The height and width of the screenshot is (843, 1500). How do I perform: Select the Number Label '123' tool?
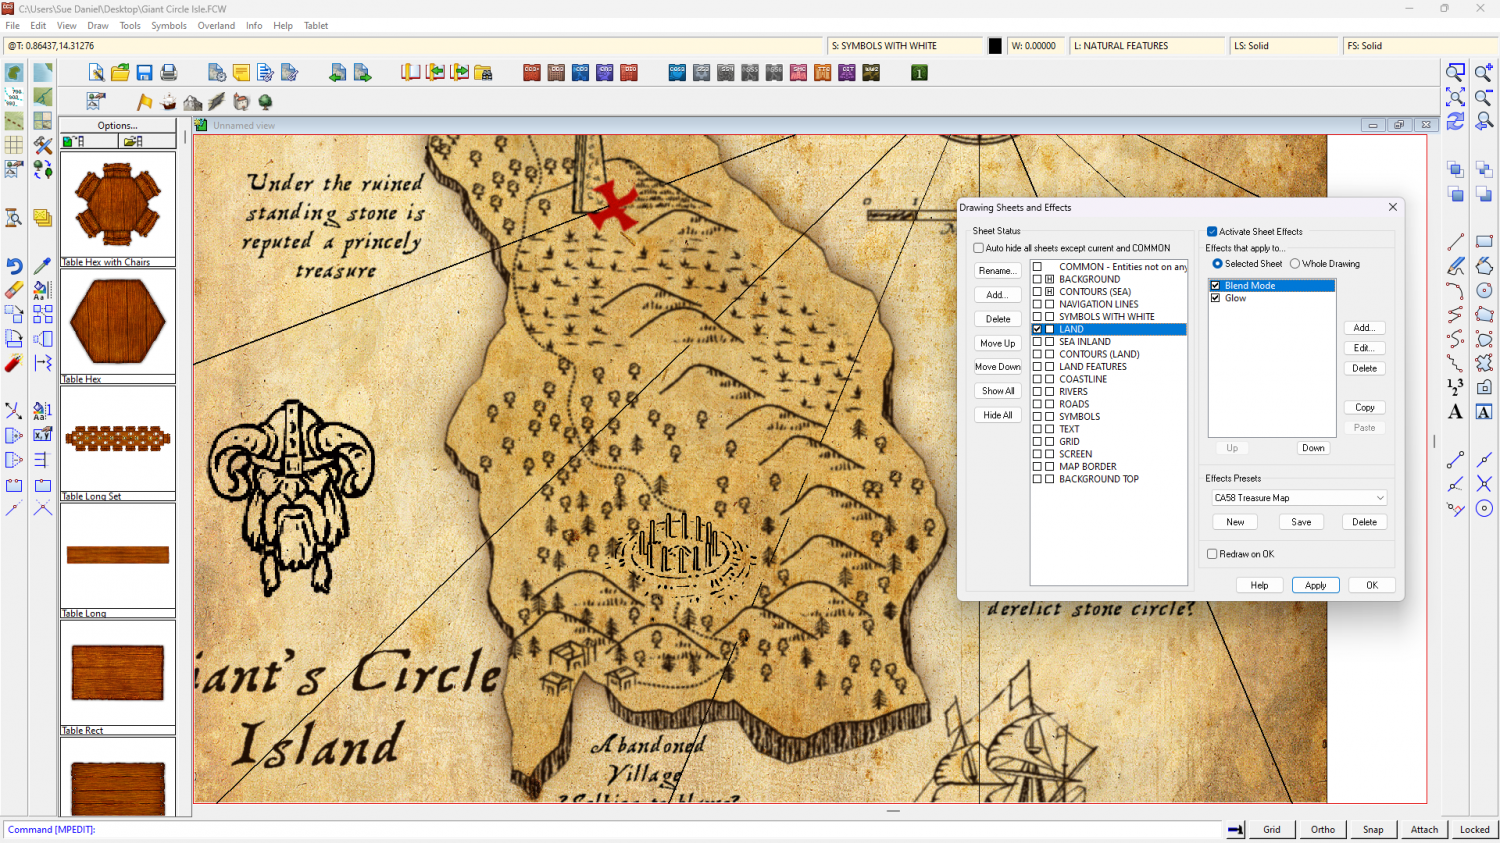(x=1455, y=387)
